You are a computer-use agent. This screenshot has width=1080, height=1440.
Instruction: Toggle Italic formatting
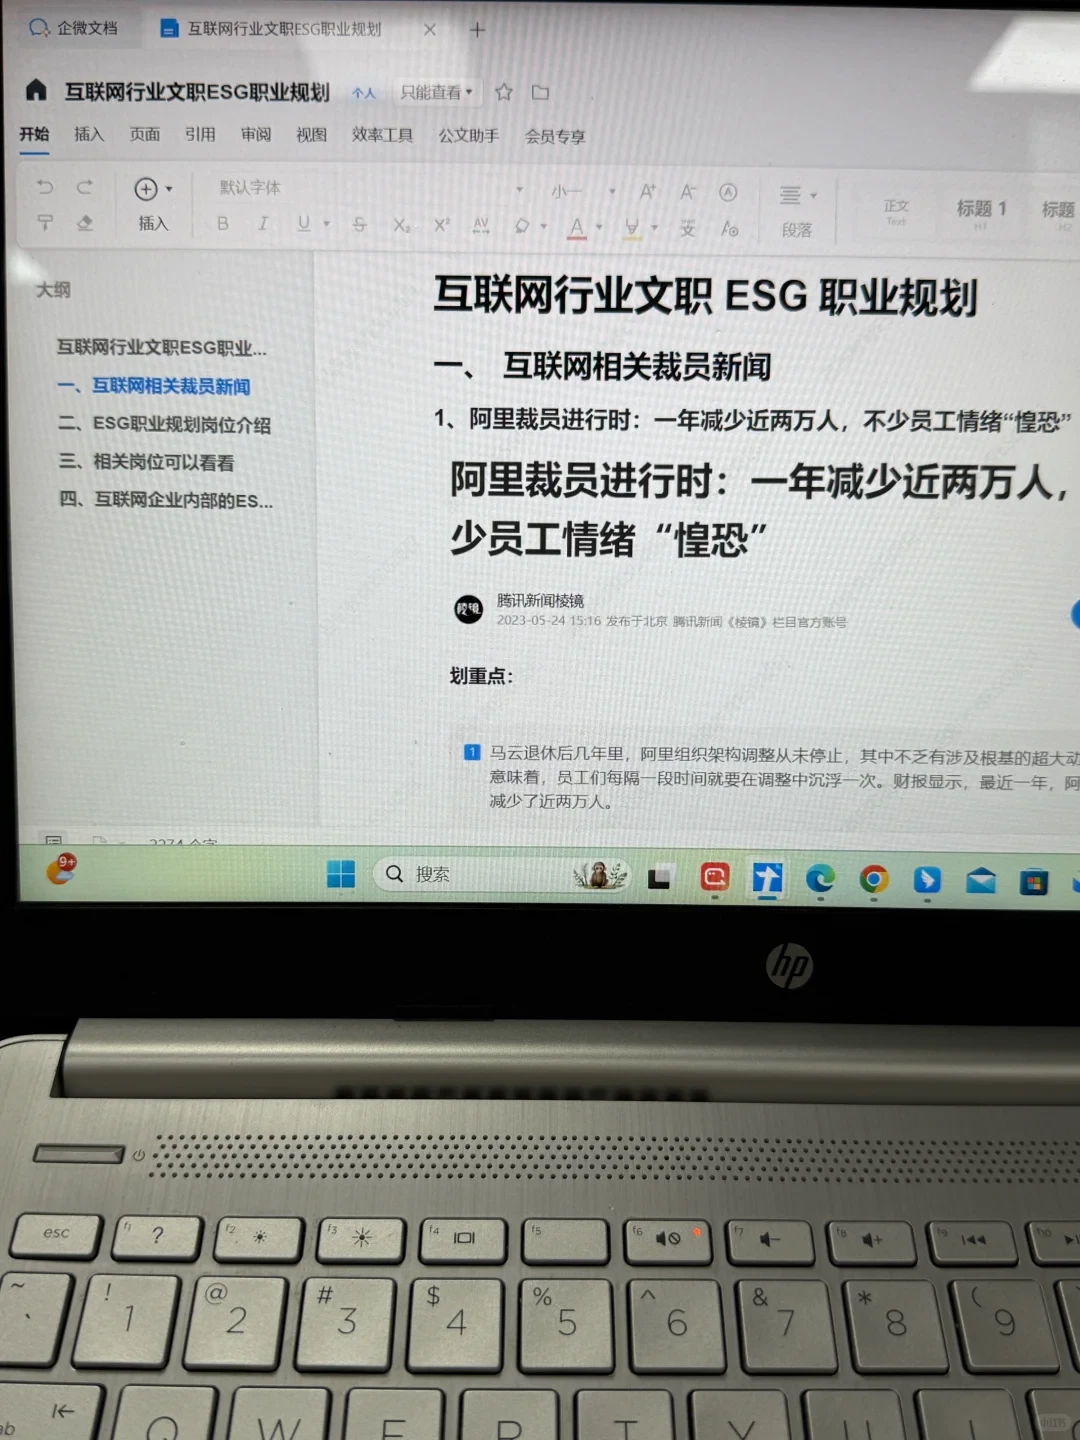pyautogui.click(x=263, y=224)
